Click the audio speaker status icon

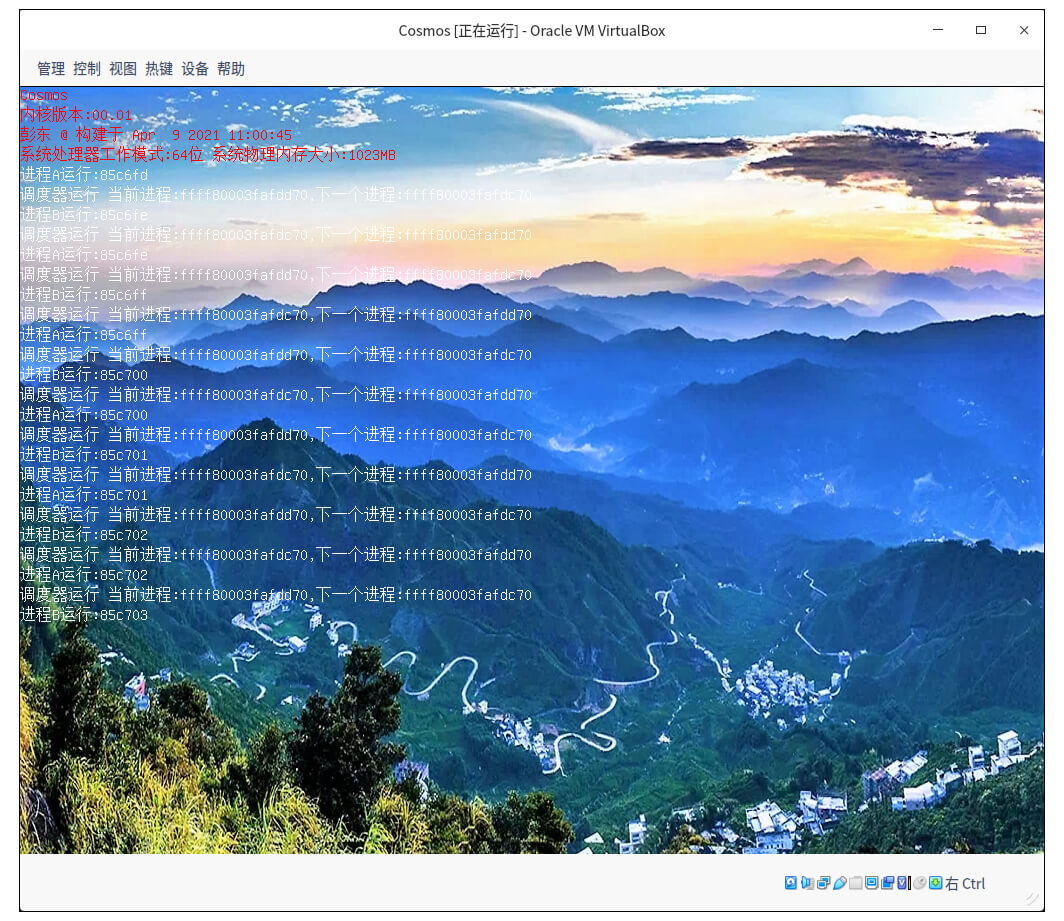tap(807, 882)
